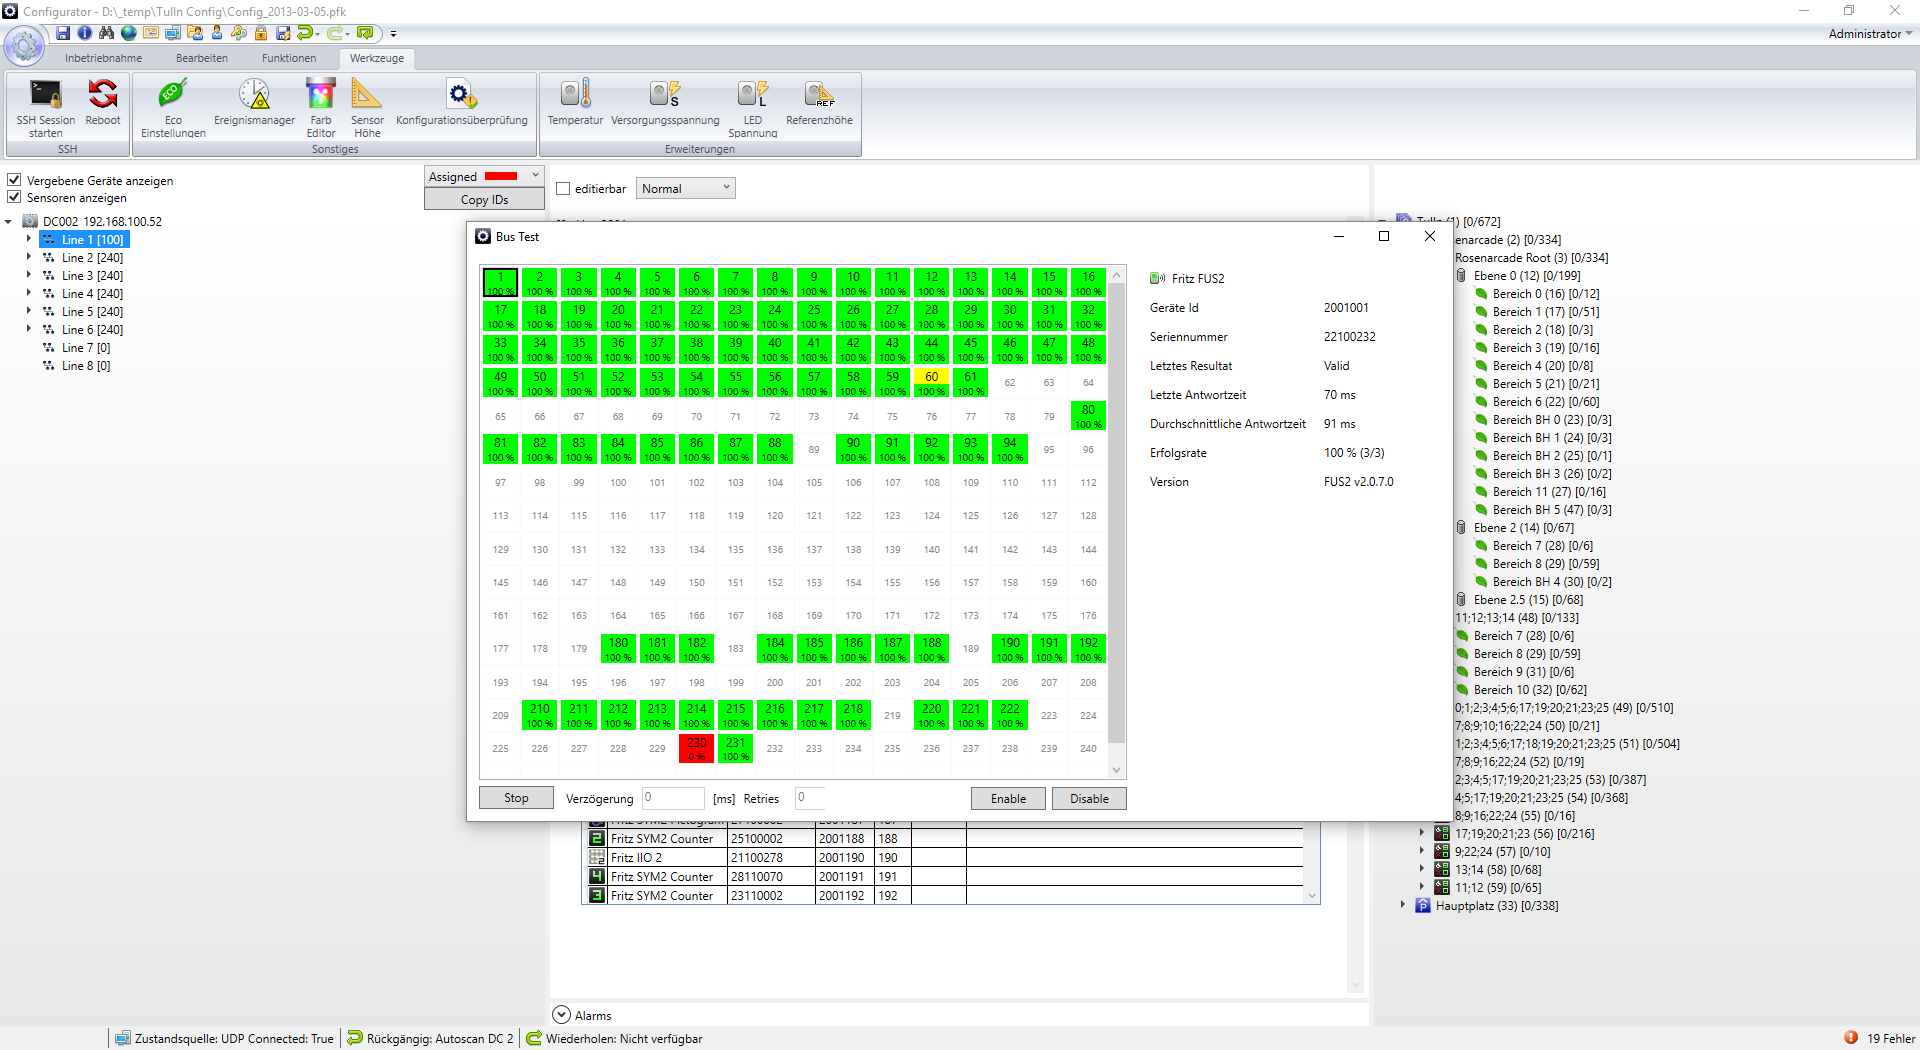Click the save floppy-disk icon in quick access

(x=63, y=33)
